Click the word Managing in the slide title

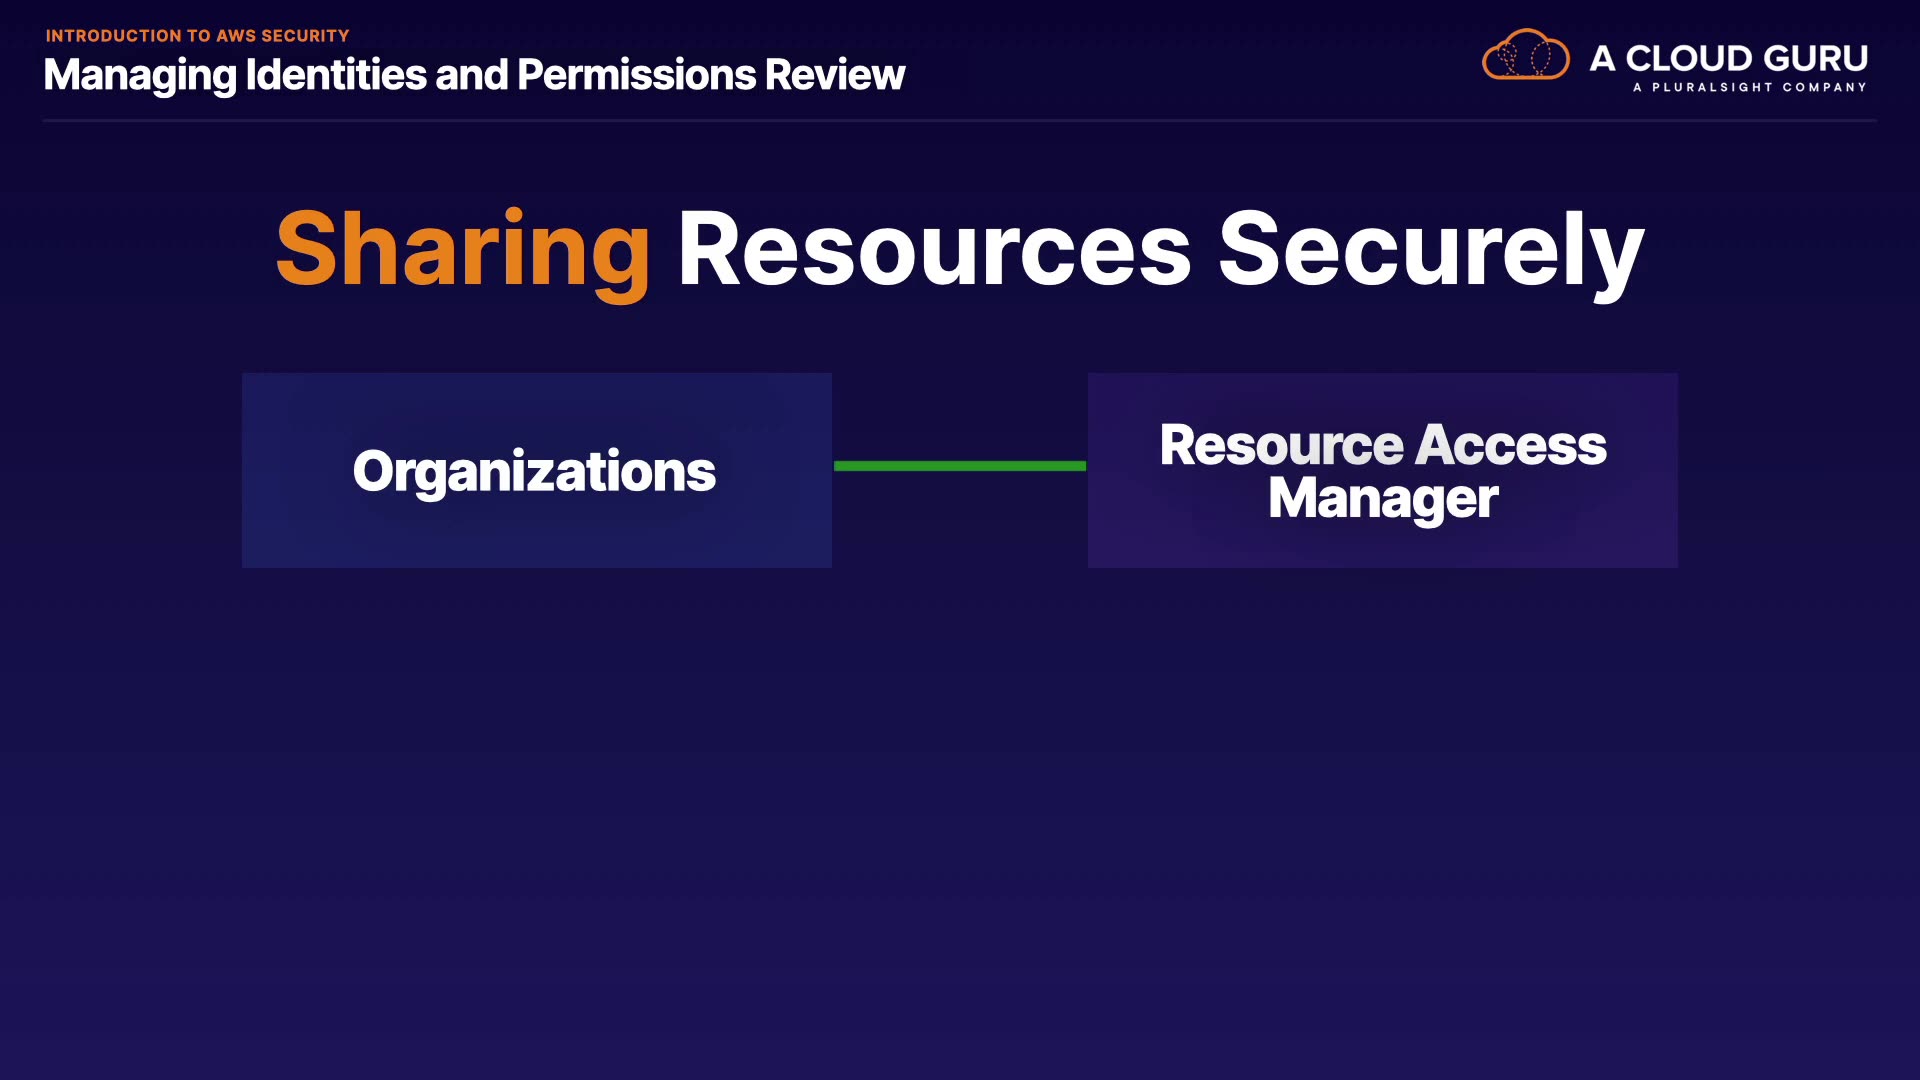point(140,75)
